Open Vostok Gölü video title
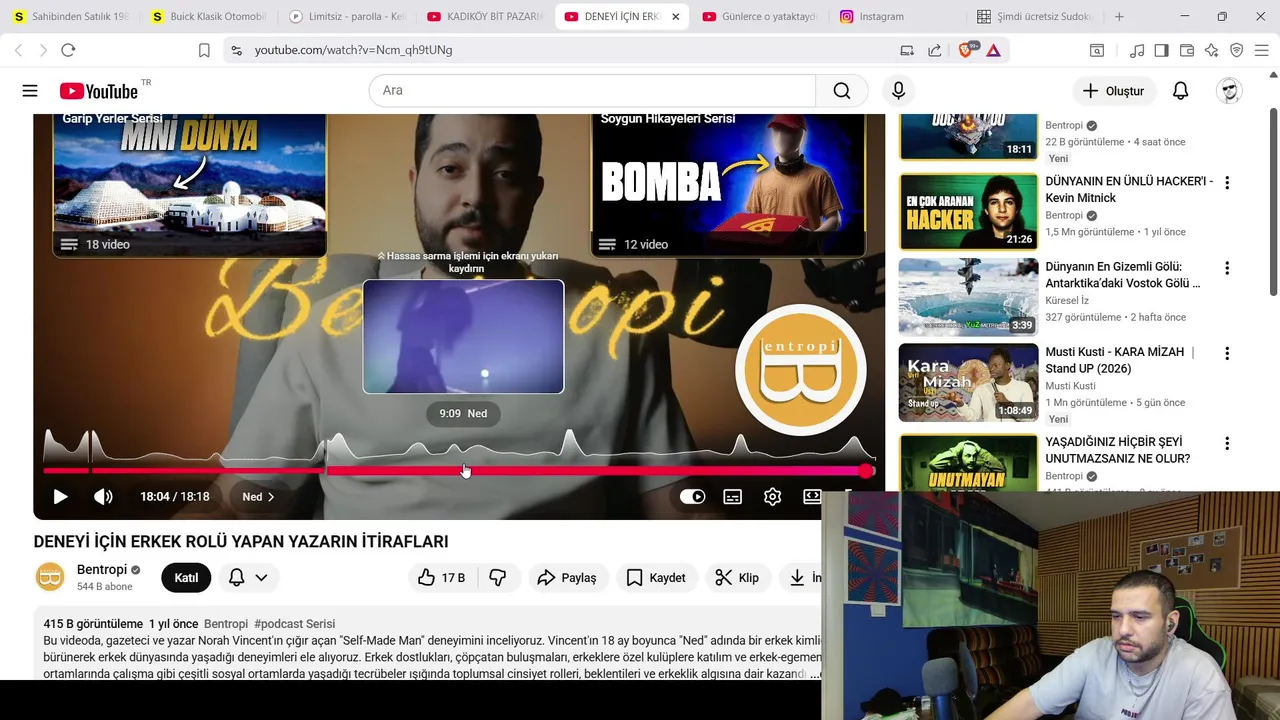 click(1123, 275)
